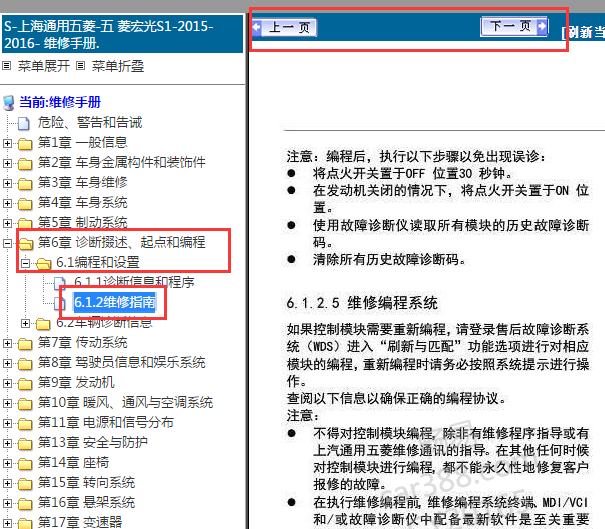Expand 第4章 车身系统 plus box
605x529 pixels.
(7, 203)
